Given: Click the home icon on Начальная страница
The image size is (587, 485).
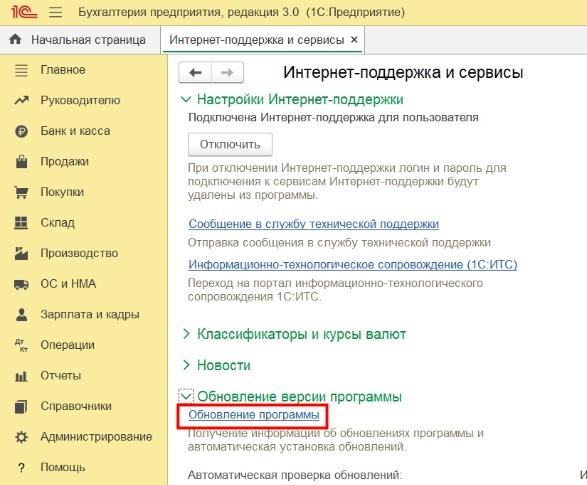Looking at the screenshot, I should click(15, 39).
